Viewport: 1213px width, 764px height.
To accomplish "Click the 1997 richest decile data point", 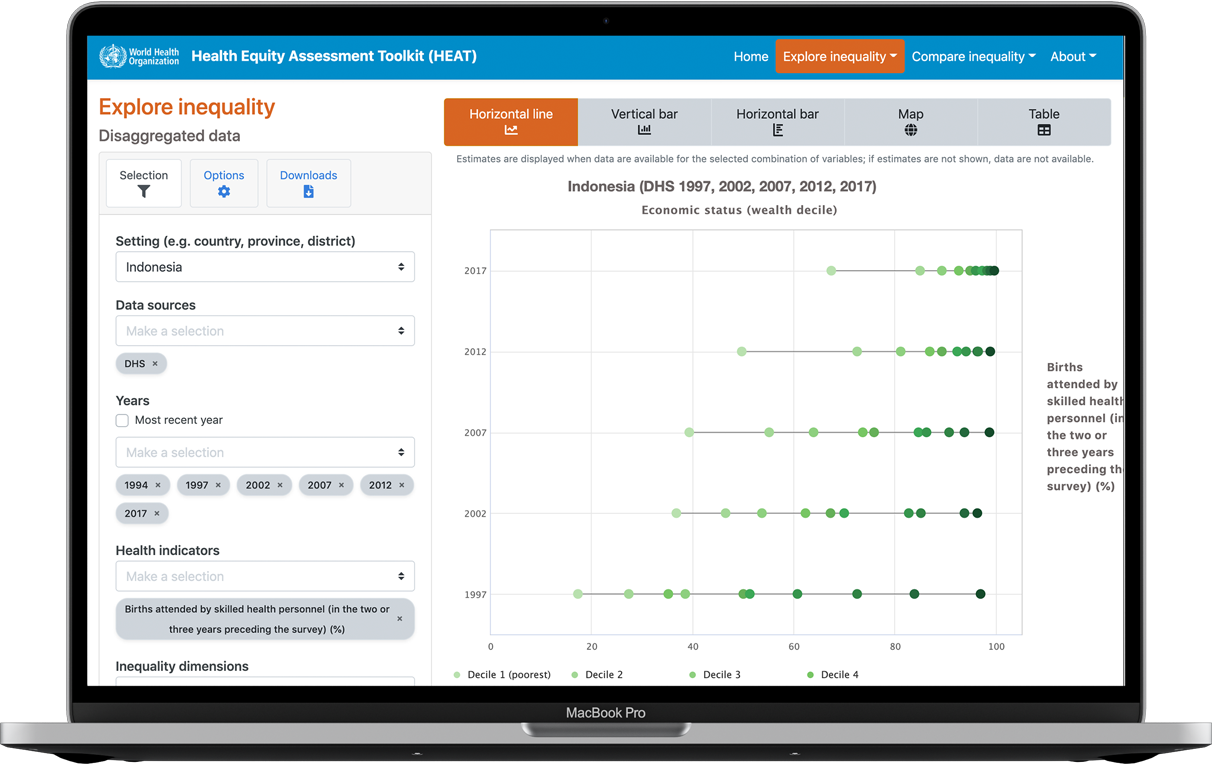I will (981, 594).
